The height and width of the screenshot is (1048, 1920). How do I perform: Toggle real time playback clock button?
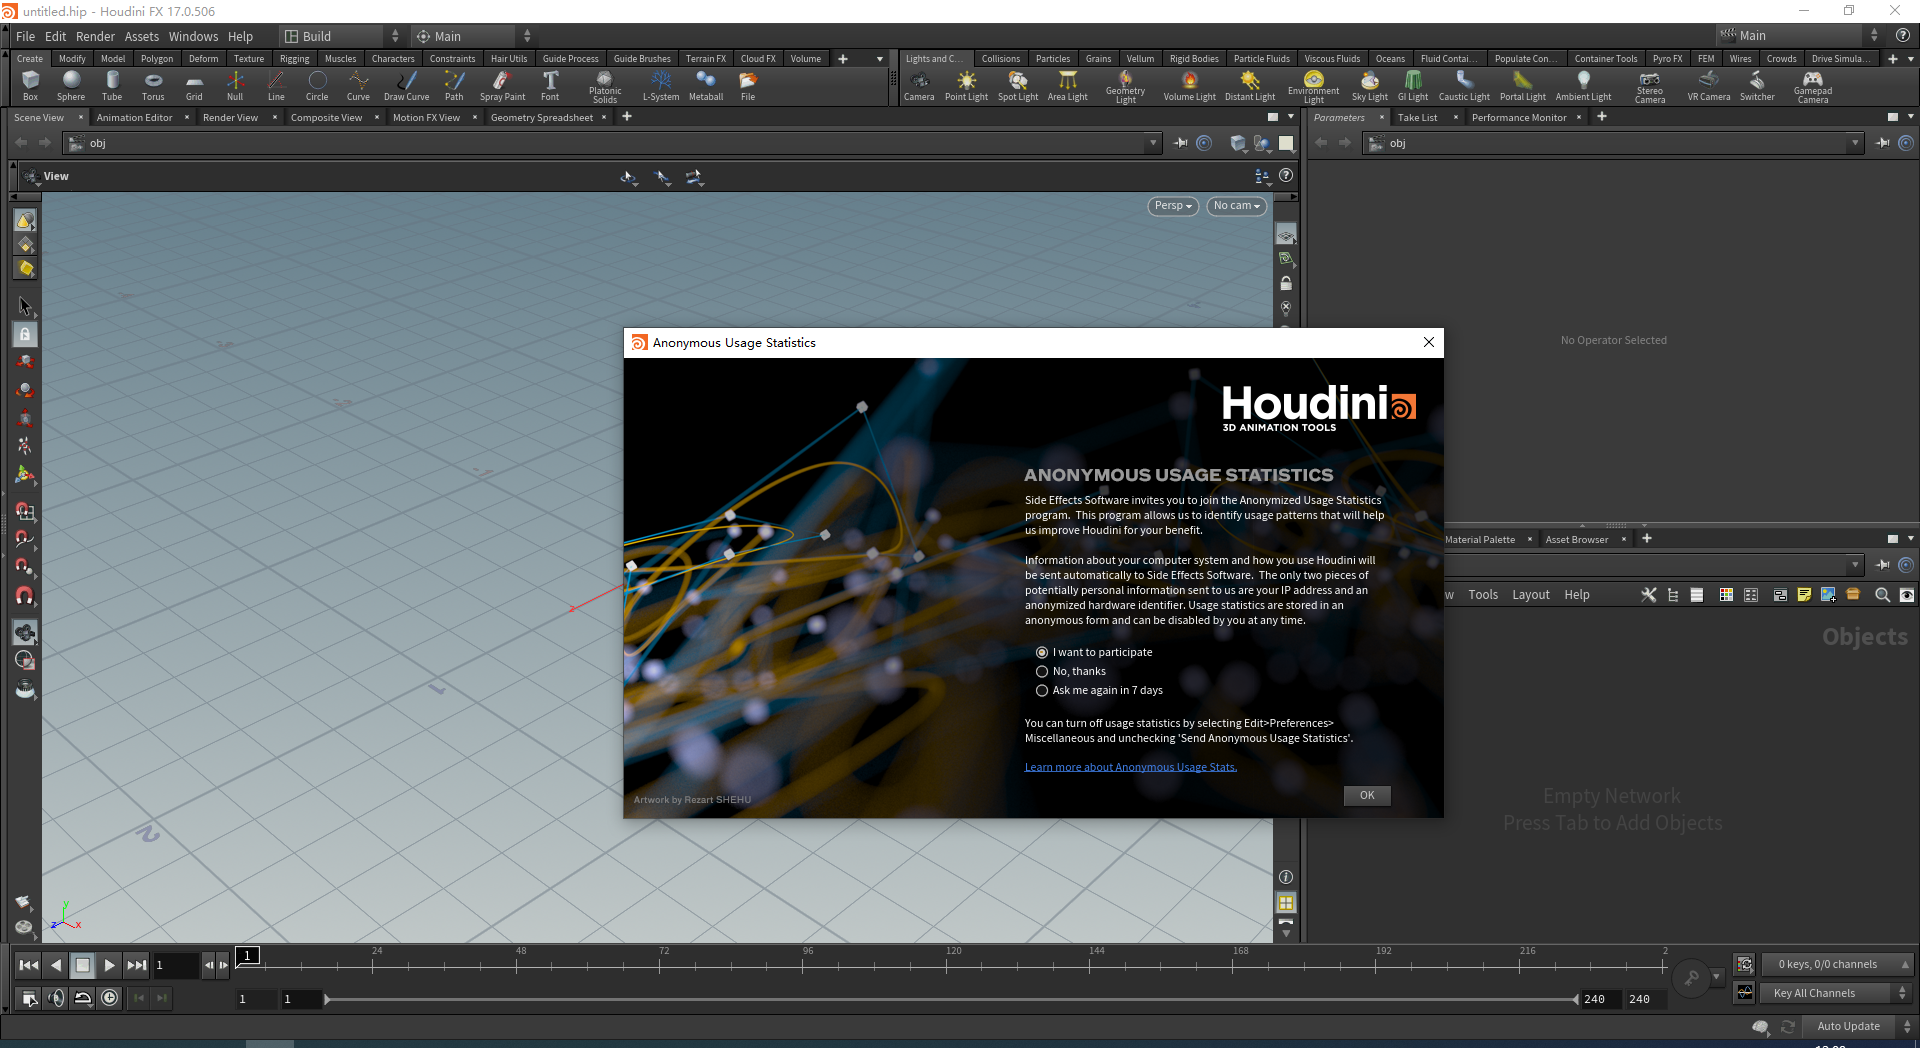(x=110, y=997)
